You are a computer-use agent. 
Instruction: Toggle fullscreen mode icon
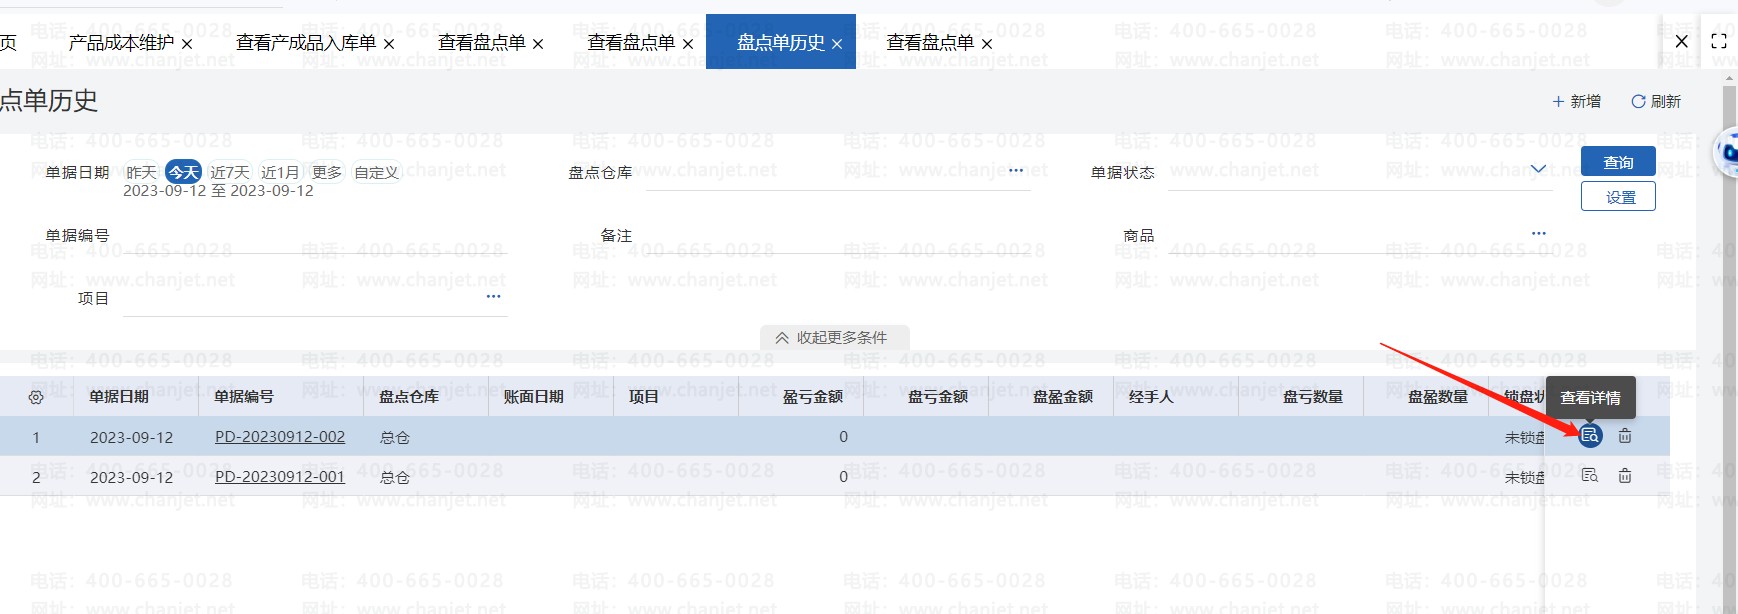click(x=1719, y=41)
